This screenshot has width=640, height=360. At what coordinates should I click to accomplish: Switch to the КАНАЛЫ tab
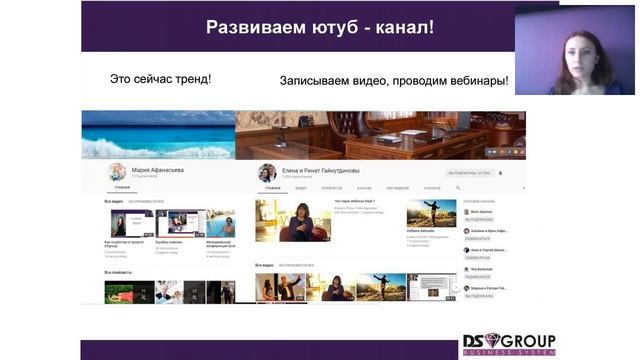click(364, 188)
